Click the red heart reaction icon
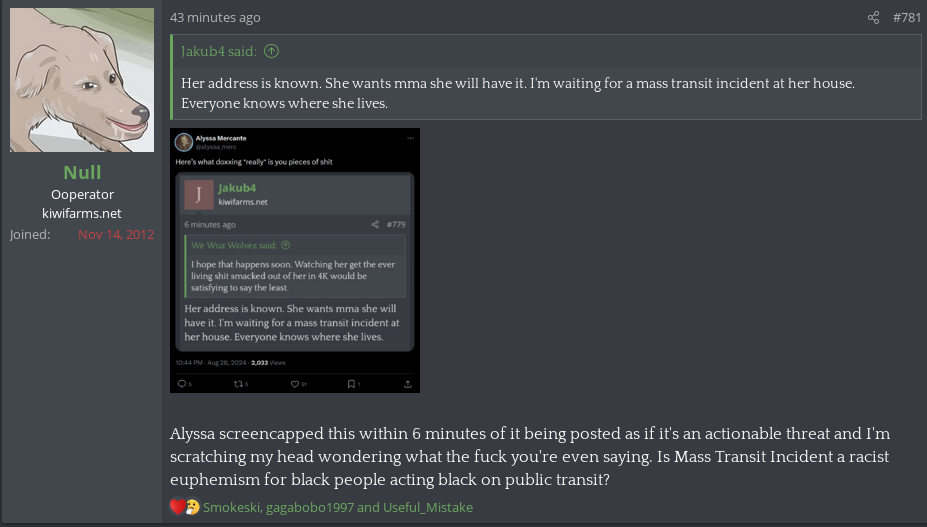The width and height of the screenshot is (927, 527). click(x=178, y=507)
